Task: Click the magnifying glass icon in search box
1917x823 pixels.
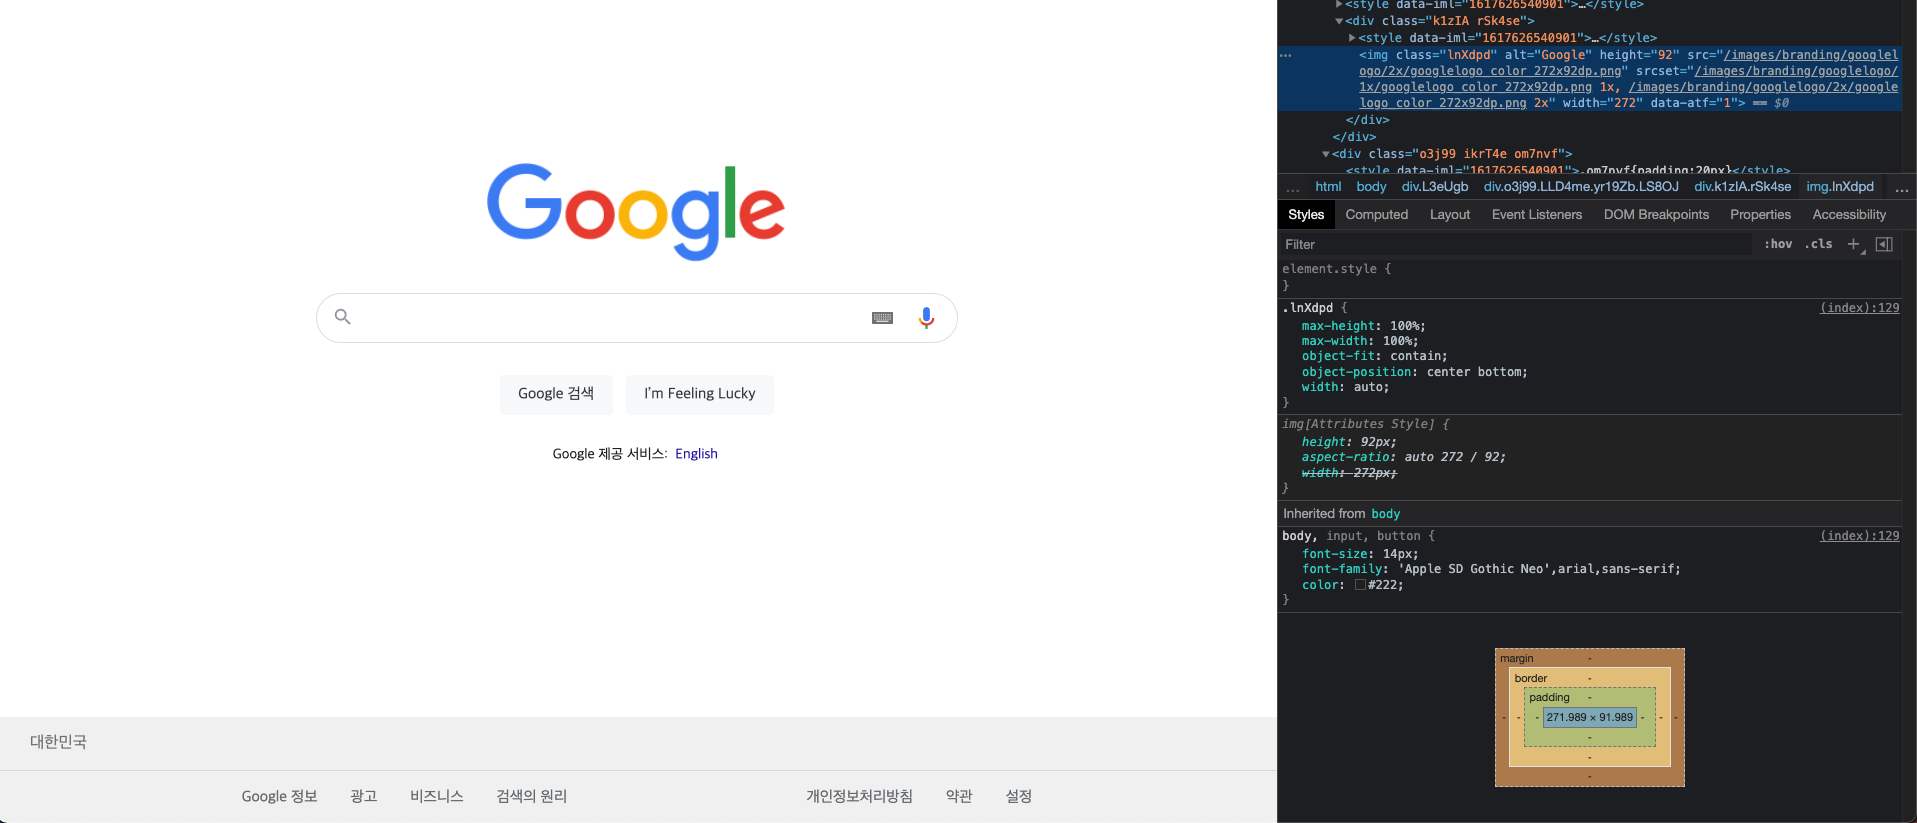Action: [x=343, y=317]
